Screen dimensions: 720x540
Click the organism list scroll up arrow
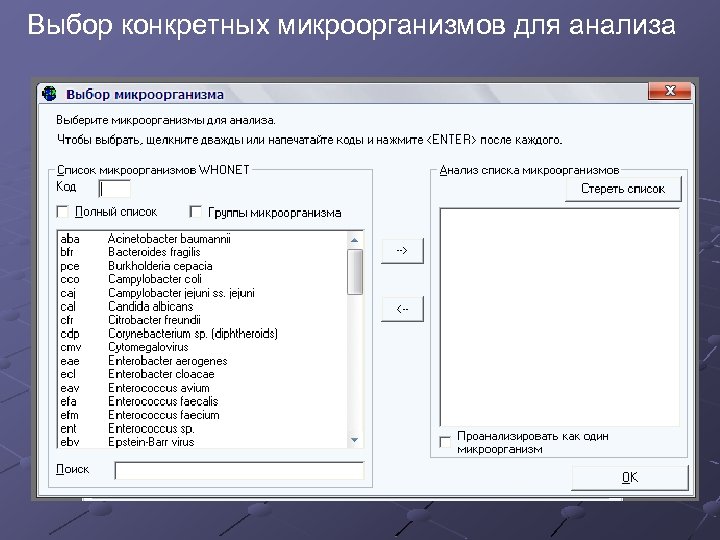click(354, 240)
